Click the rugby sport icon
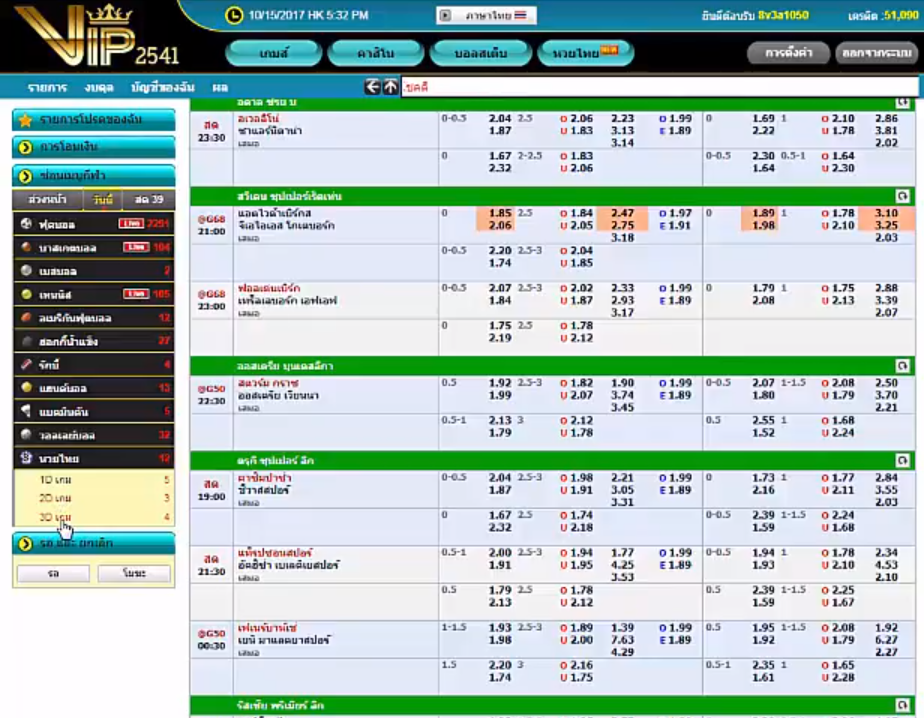924x718 pixels. 26,365
